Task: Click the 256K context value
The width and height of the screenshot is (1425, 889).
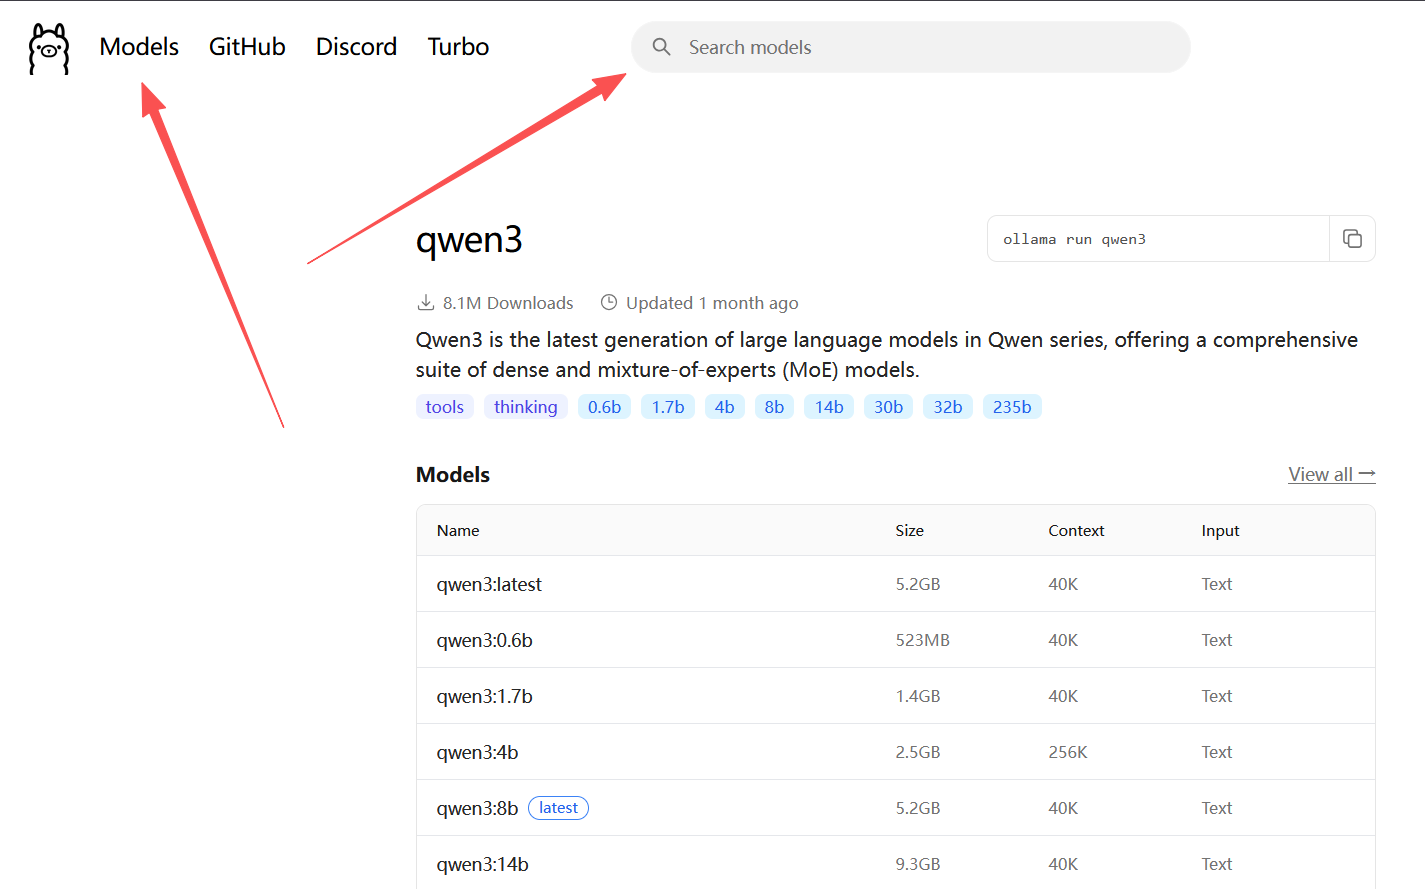Action: tap(1068, 752)
